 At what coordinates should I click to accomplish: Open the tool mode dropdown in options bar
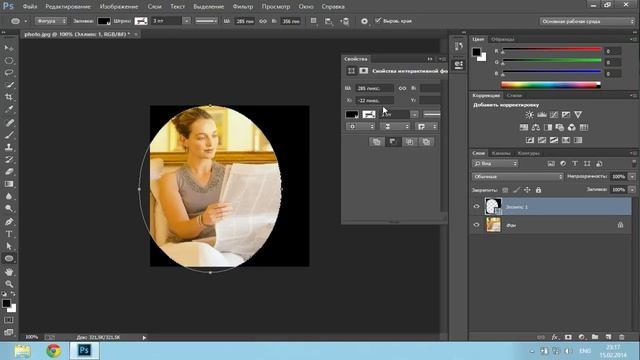(x=51, y=21)
